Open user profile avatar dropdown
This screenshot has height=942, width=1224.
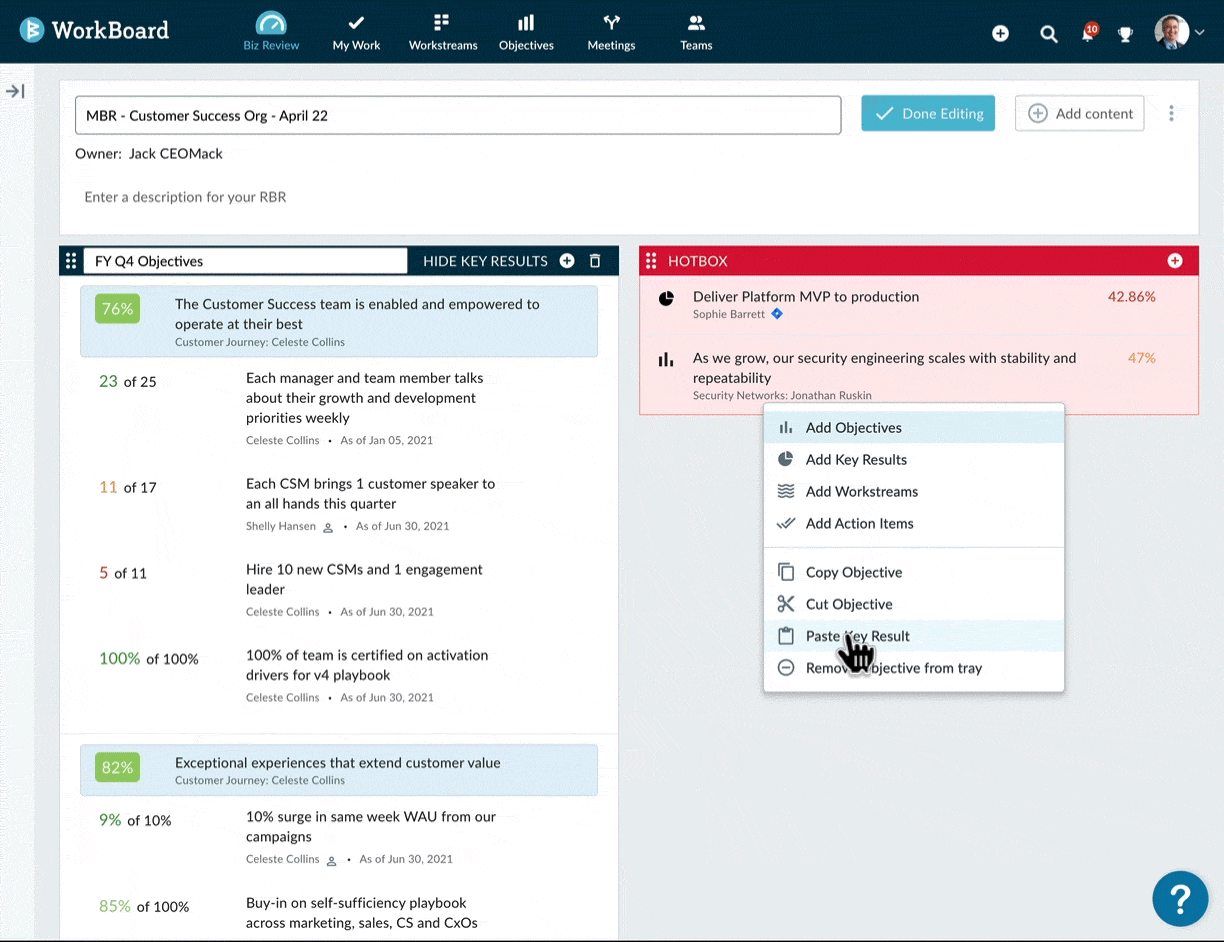tap(1178, 33)
